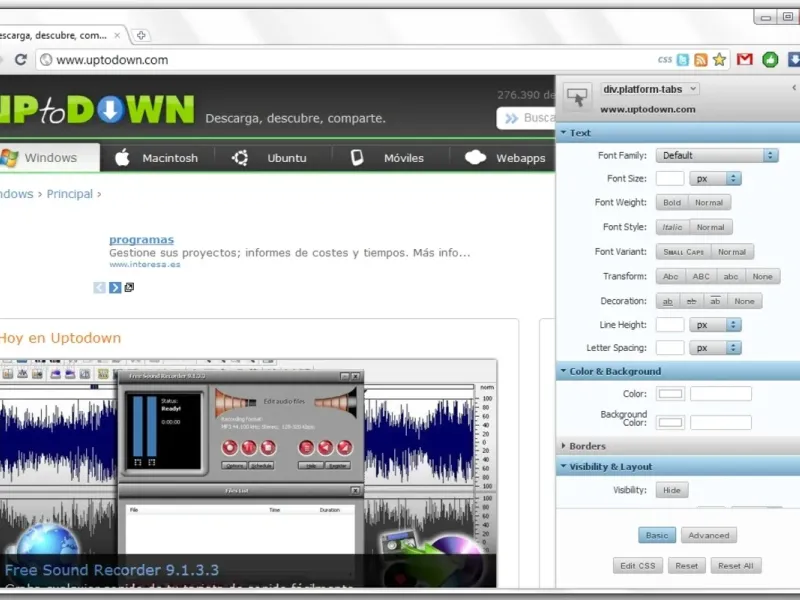The width and height of the screenshot is (800, 600).
Task: Click the cloud icon for Webapps
Action: click(476, 158)
